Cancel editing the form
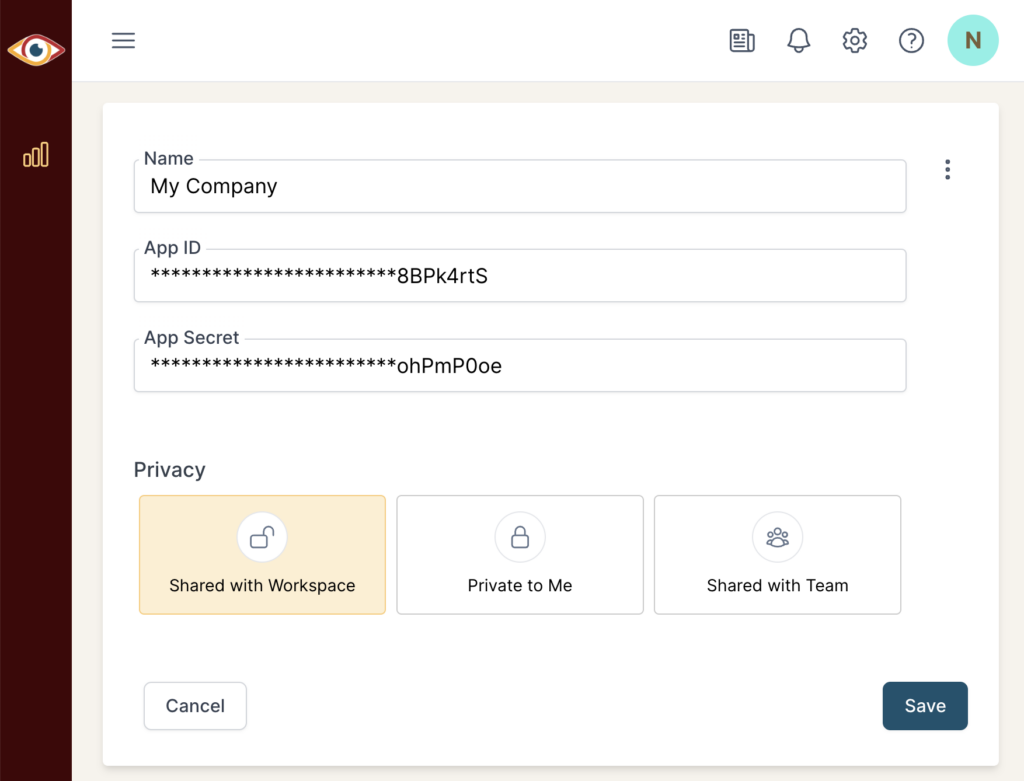Viewport: 1024px width, 781px height. [195, 705]
